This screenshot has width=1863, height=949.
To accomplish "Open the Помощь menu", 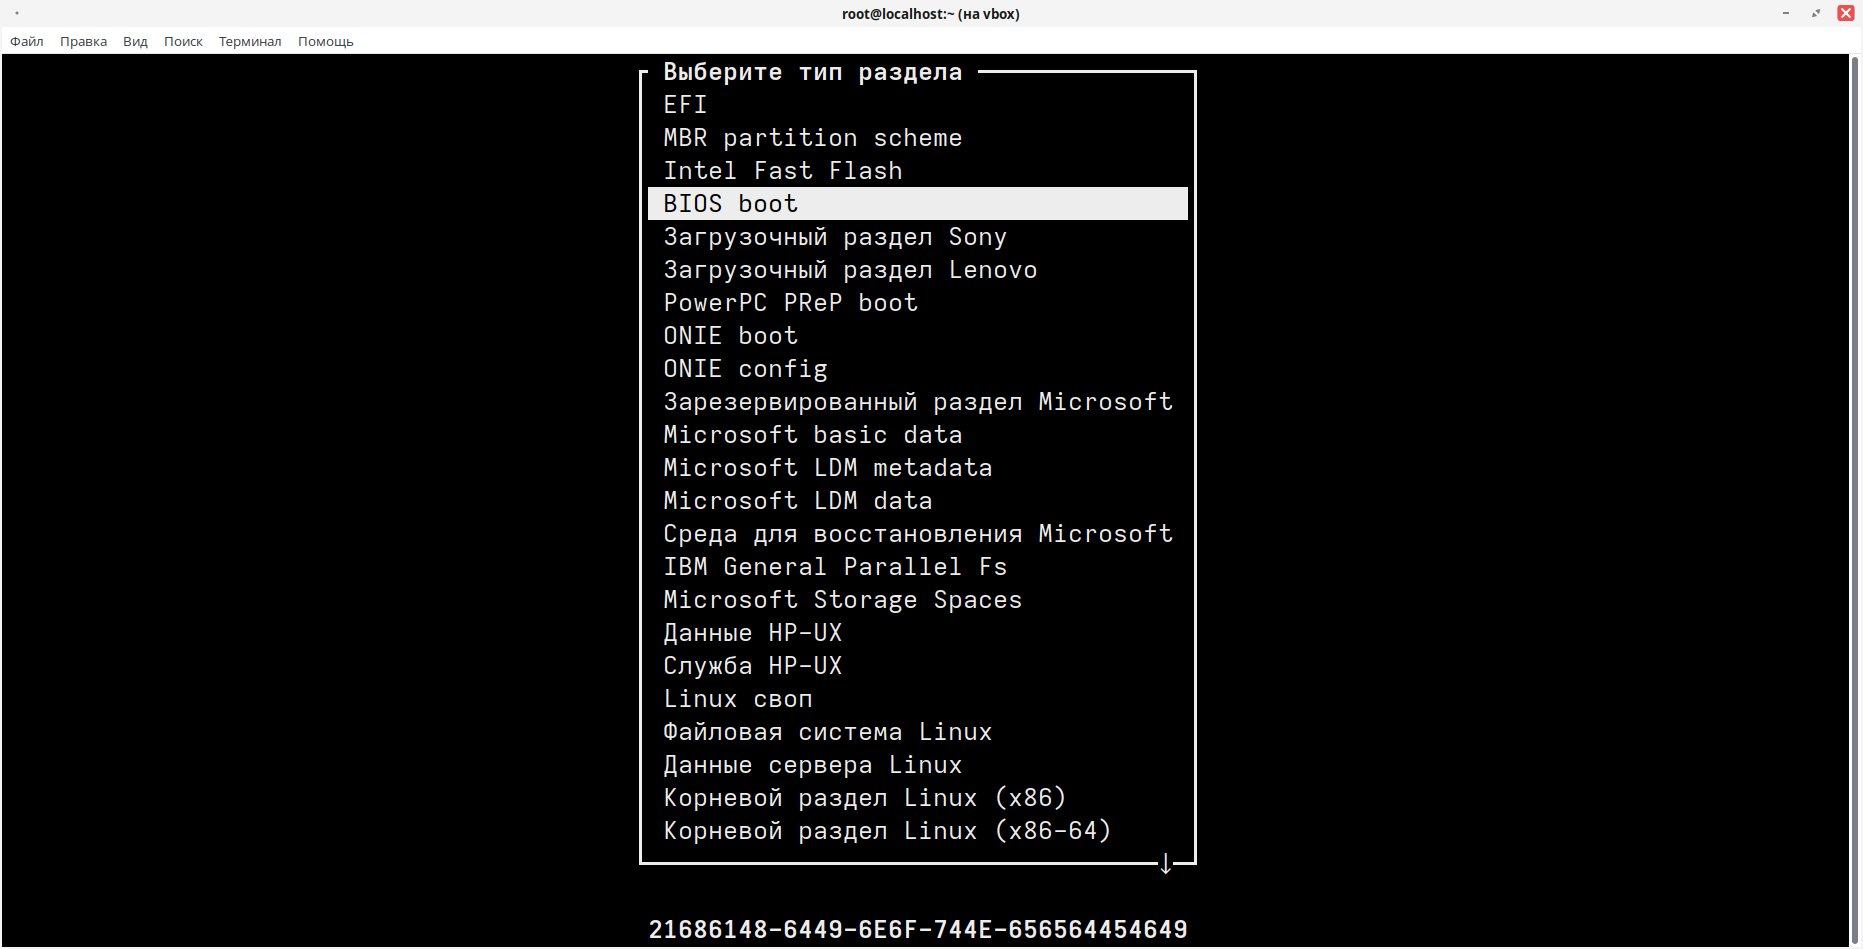I will 325,41.
